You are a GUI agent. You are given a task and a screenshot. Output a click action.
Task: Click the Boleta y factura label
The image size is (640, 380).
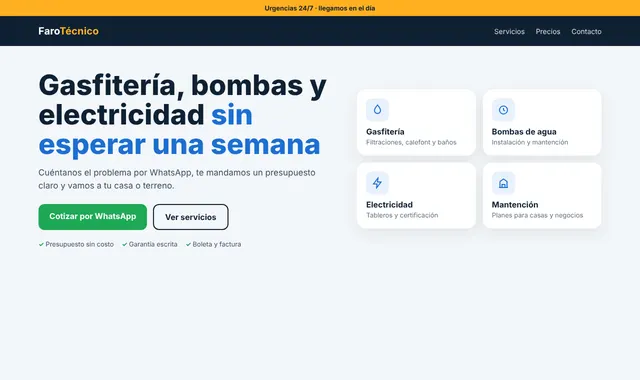(x=217, y=244)
